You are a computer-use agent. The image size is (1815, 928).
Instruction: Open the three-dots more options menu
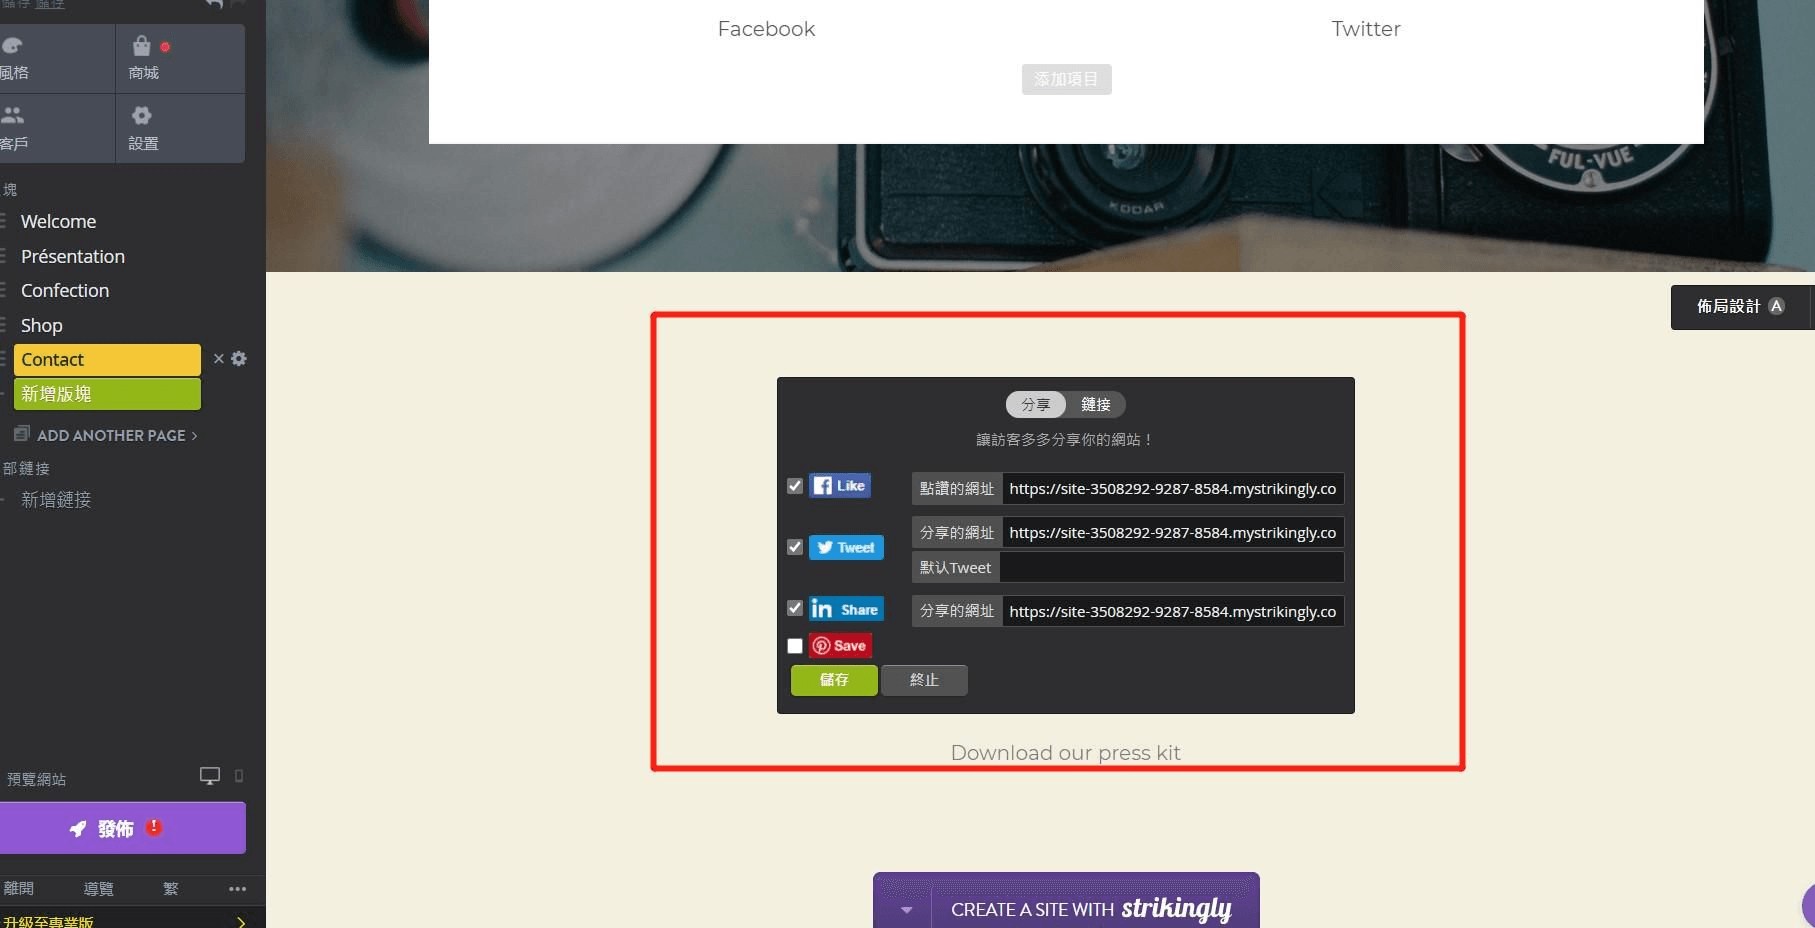pyautogui.click(x=237, y=889)
